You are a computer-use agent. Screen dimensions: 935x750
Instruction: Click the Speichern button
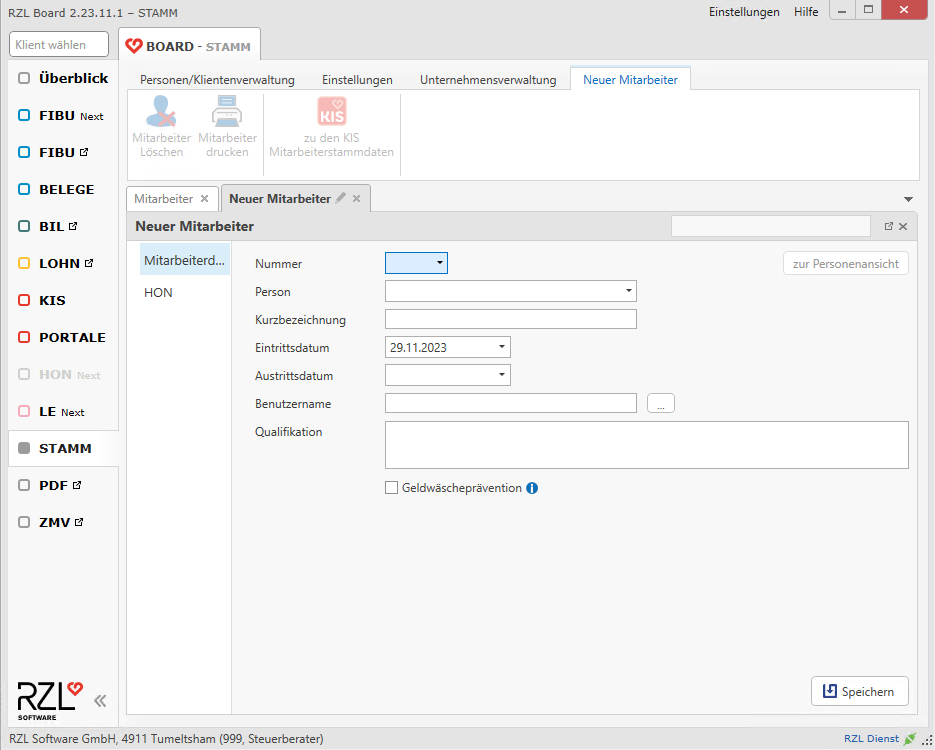tap(859, 691)
